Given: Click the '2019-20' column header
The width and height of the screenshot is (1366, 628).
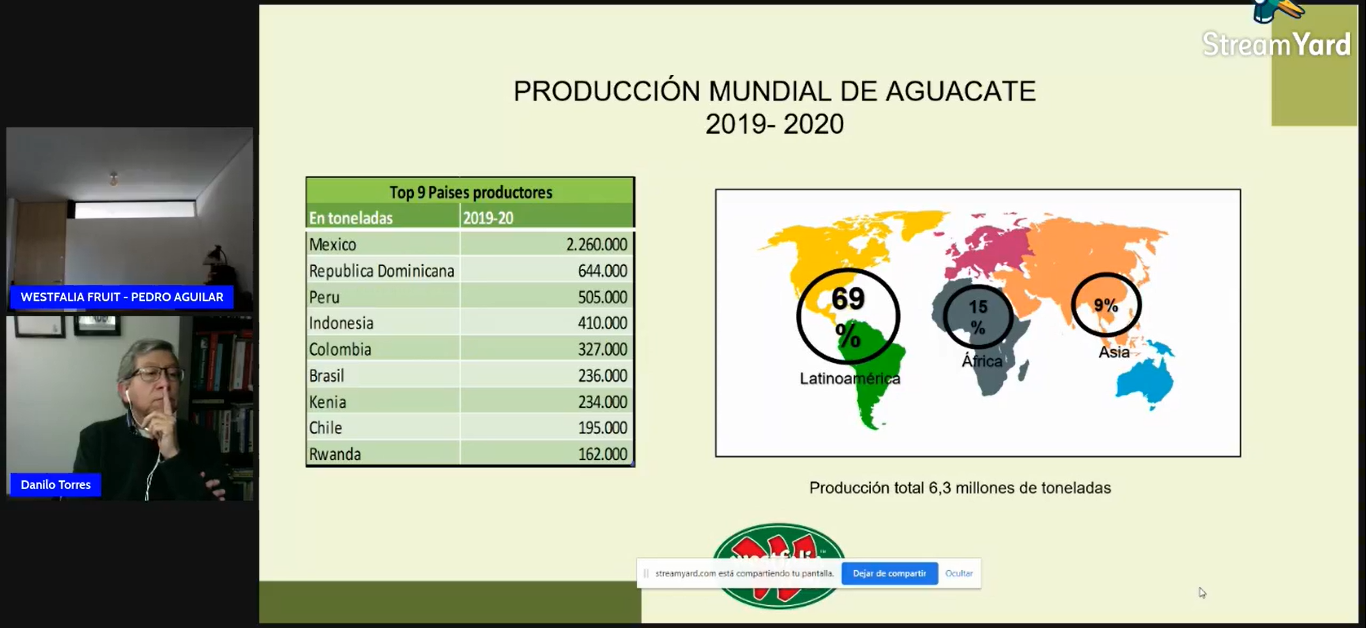Looking at the screenshot, I should 488,217.
